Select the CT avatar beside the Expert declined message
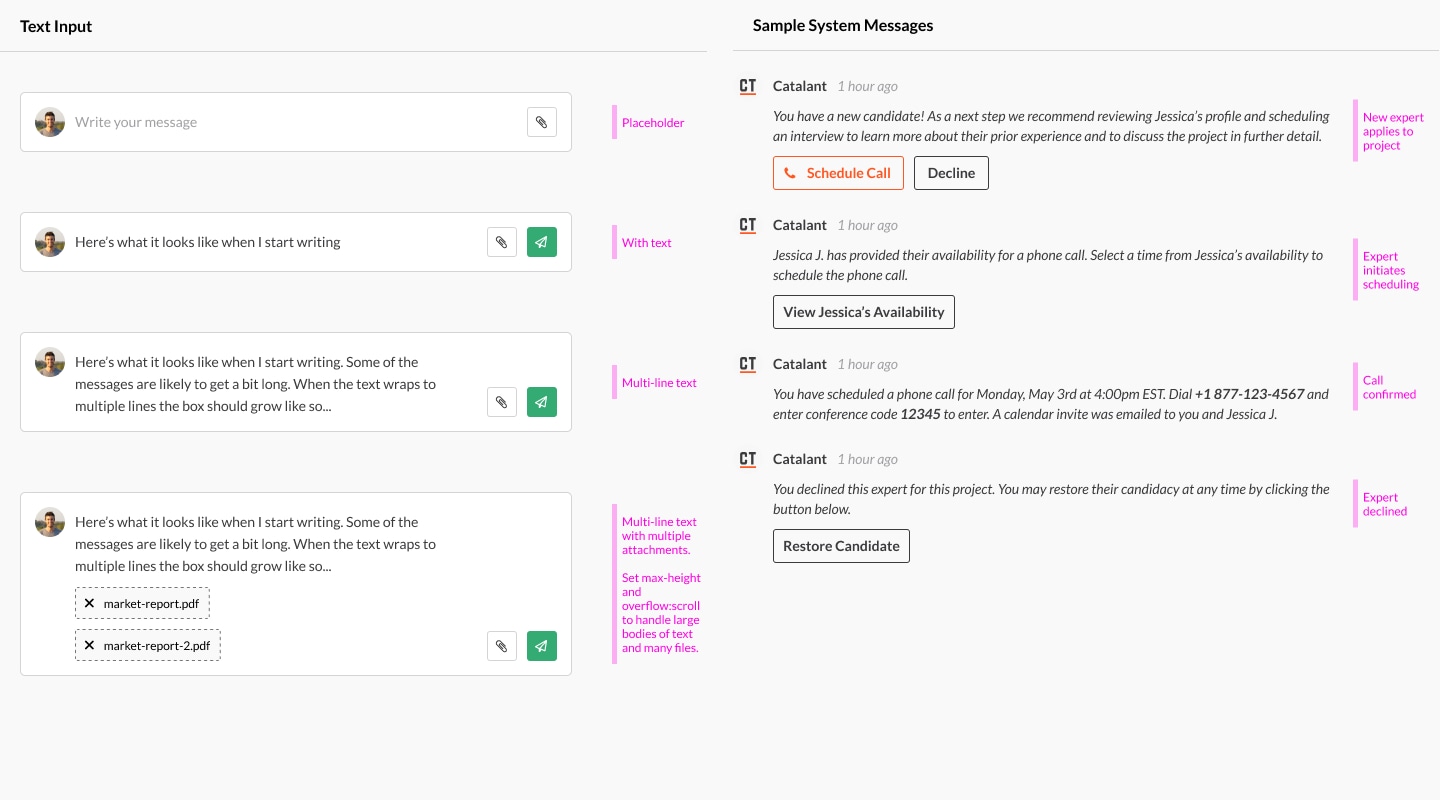1440x800 pixels. tap(747, 459)
